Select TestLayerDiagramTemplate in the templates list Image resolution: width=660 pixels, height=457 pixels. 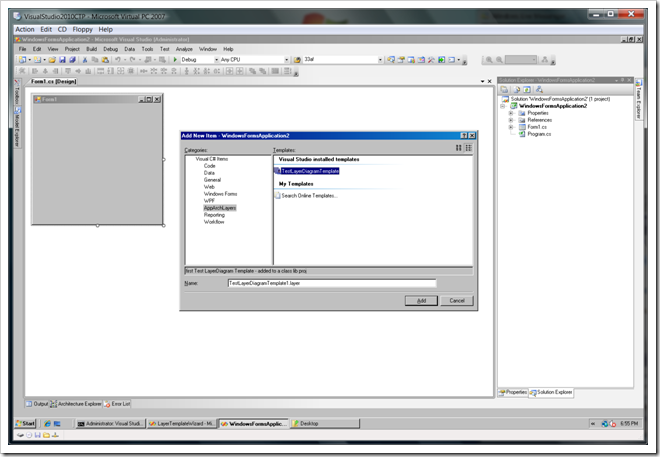(309, 171)
